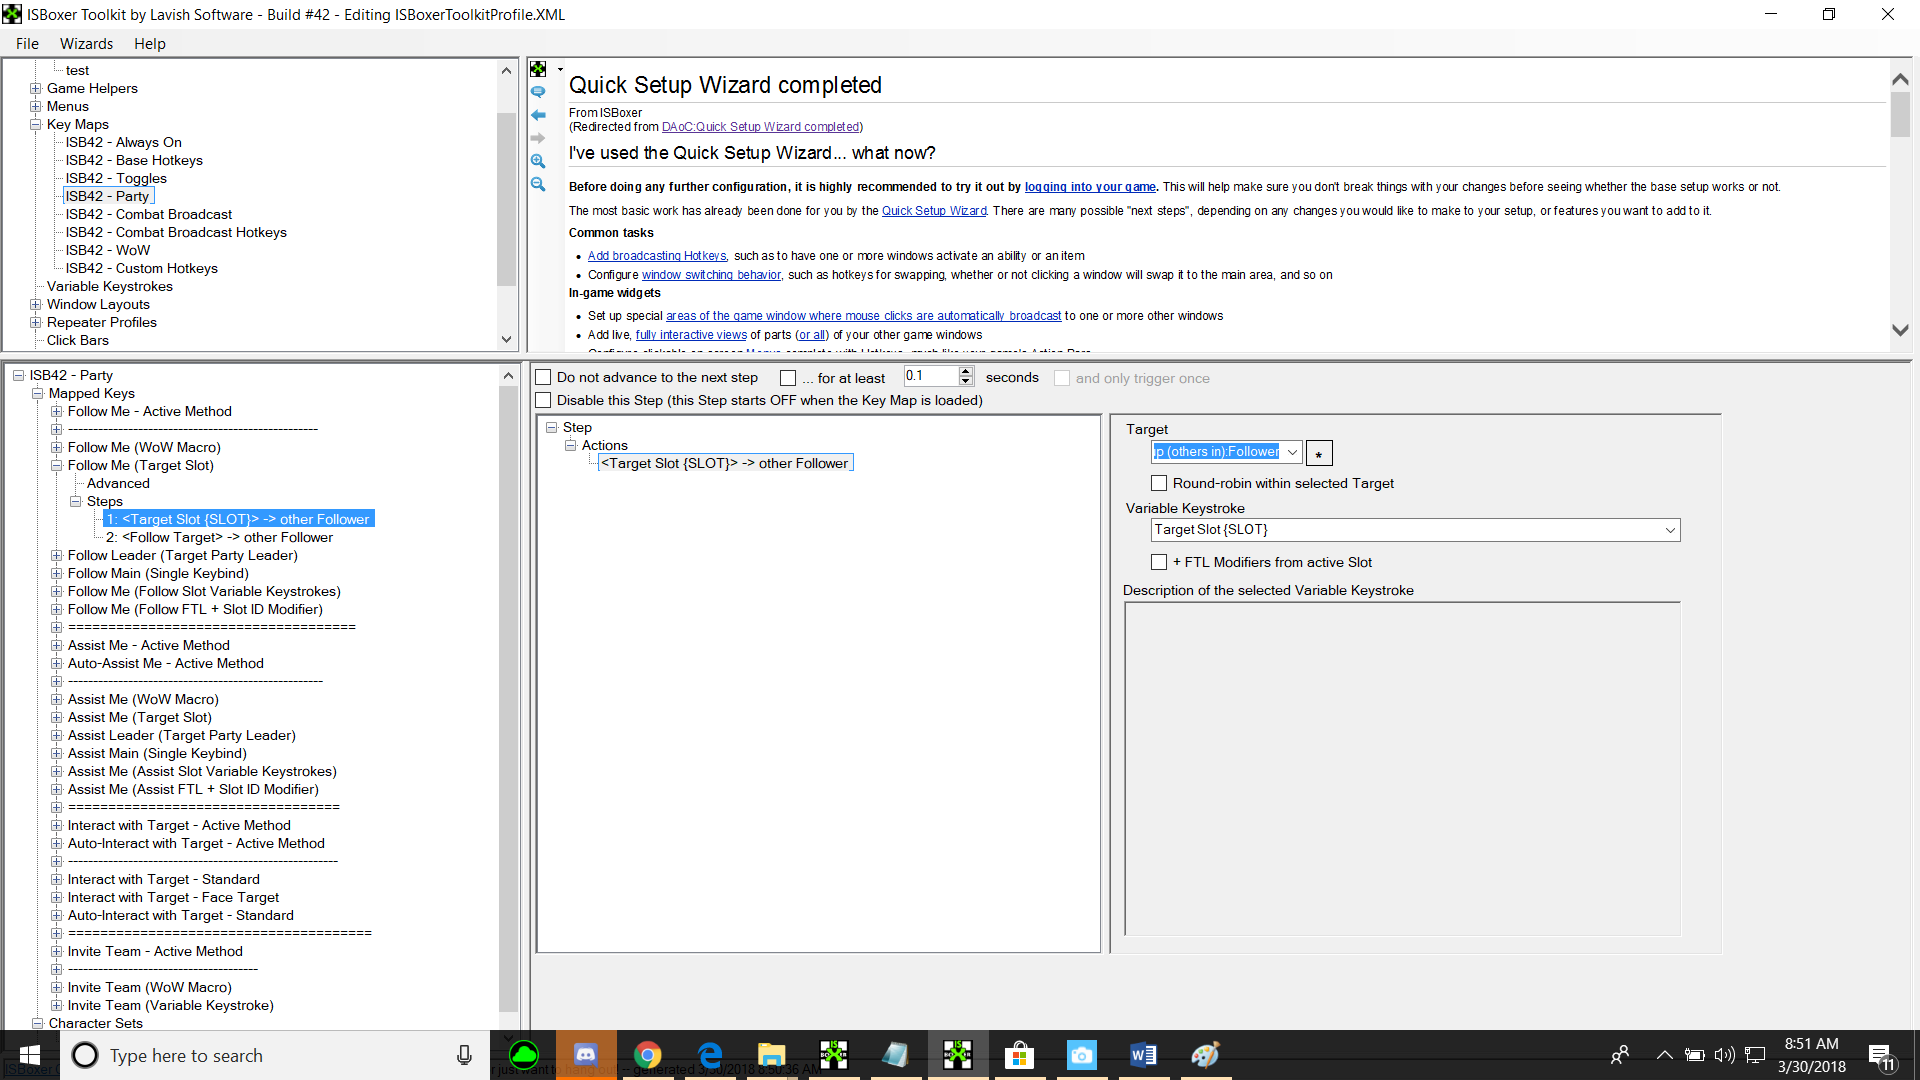Open Microsoft Word from taskbar
The width and height of the screenshot is (1920, 1080).
pyautogui.click(x=1143, y=1055)
